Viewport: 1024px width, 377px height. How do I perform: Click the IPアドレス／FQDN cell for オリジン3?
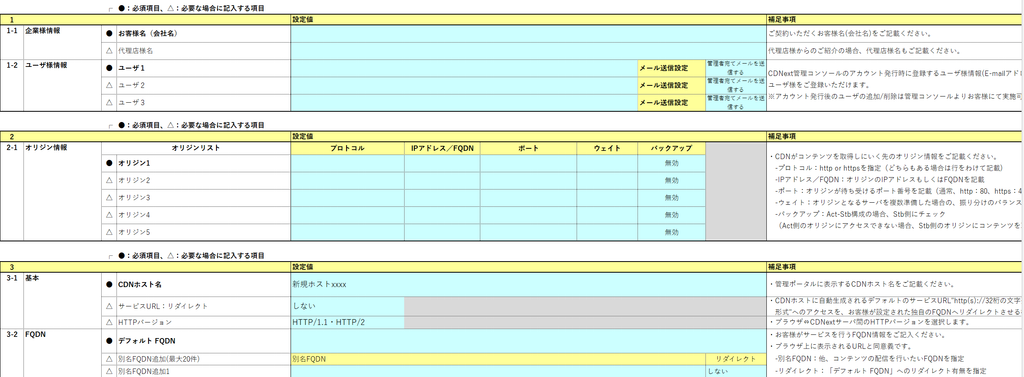[x=442, y=197]
